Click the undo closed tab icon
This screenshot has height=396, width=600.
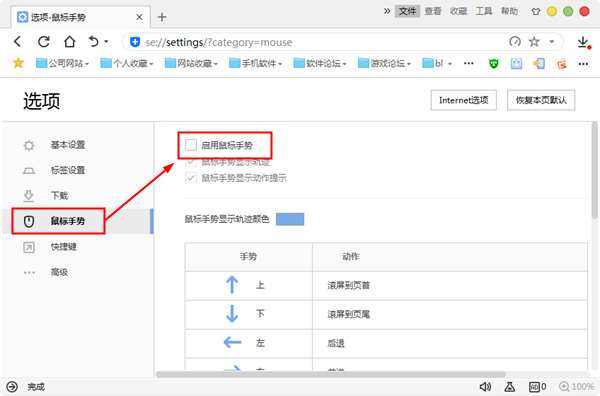[x=93, y=41]
